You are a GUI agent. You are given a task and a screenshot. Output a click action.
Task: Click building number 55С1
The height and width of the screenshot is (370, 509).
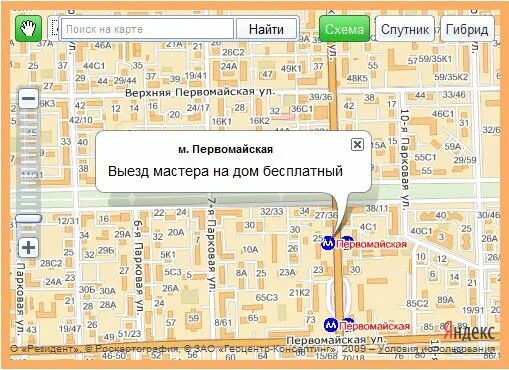425,157
